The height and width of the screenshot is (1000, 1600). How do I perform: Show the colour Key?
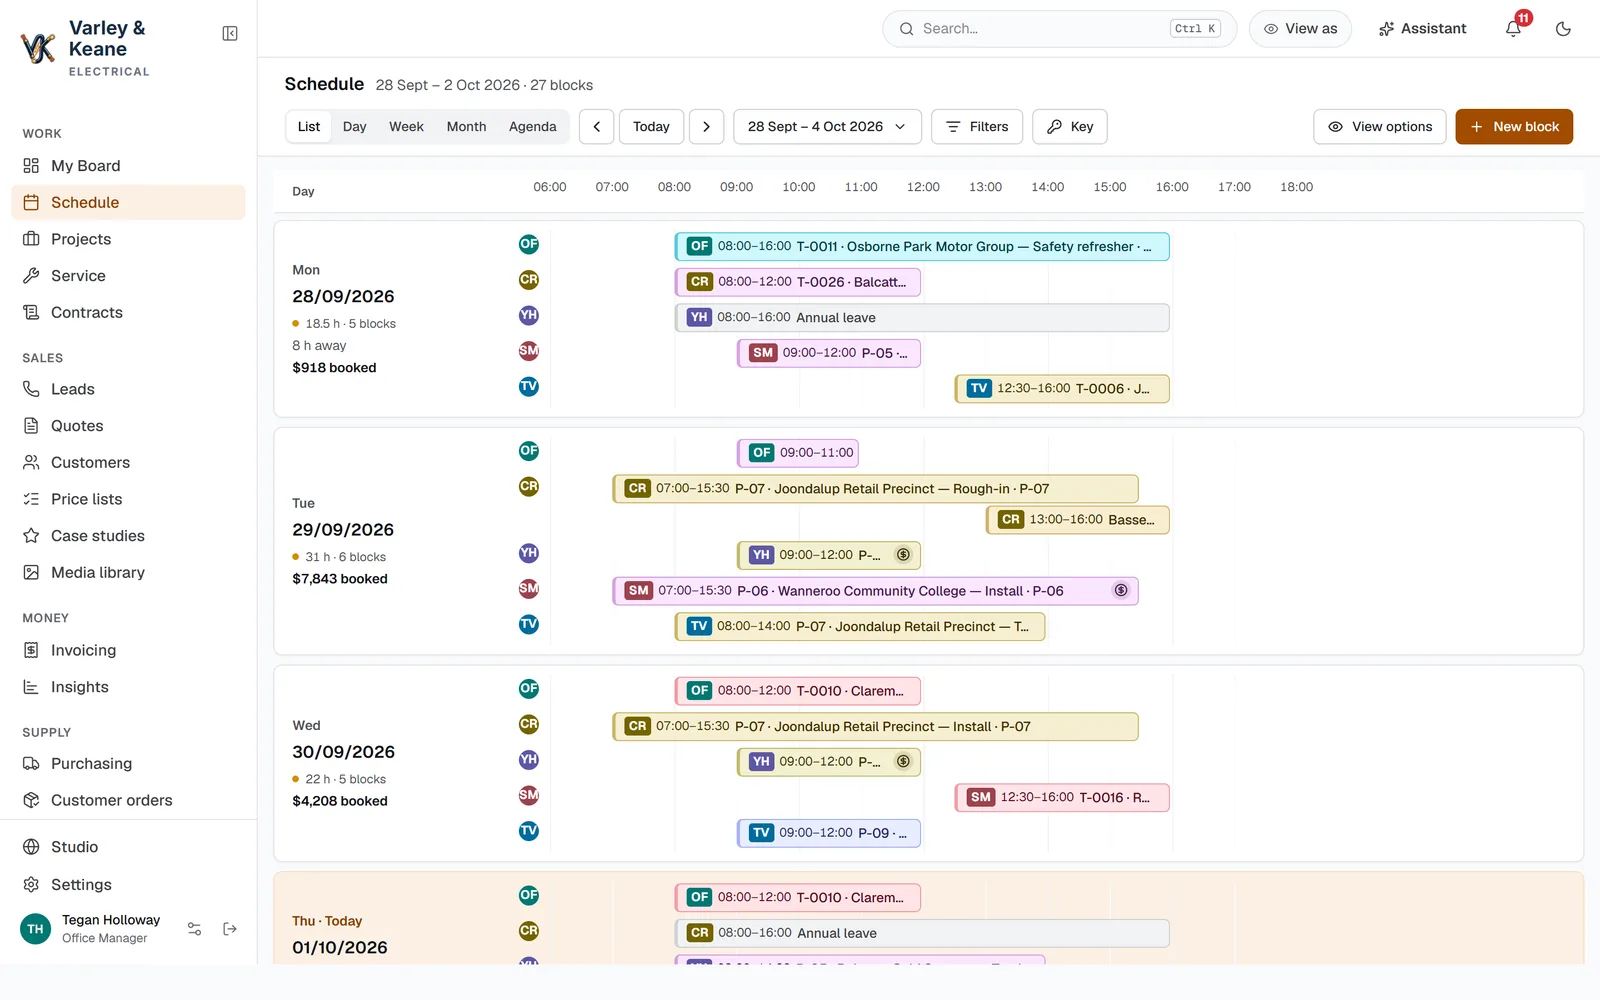click(1070, 127)
